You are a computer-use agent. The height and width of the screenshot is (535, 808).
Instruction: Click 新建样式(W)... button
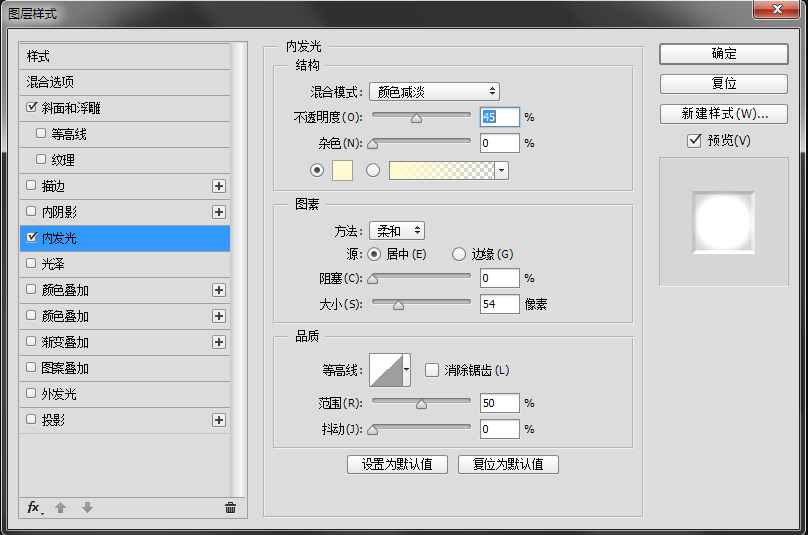pyautogui.click(x=723, y=114)
